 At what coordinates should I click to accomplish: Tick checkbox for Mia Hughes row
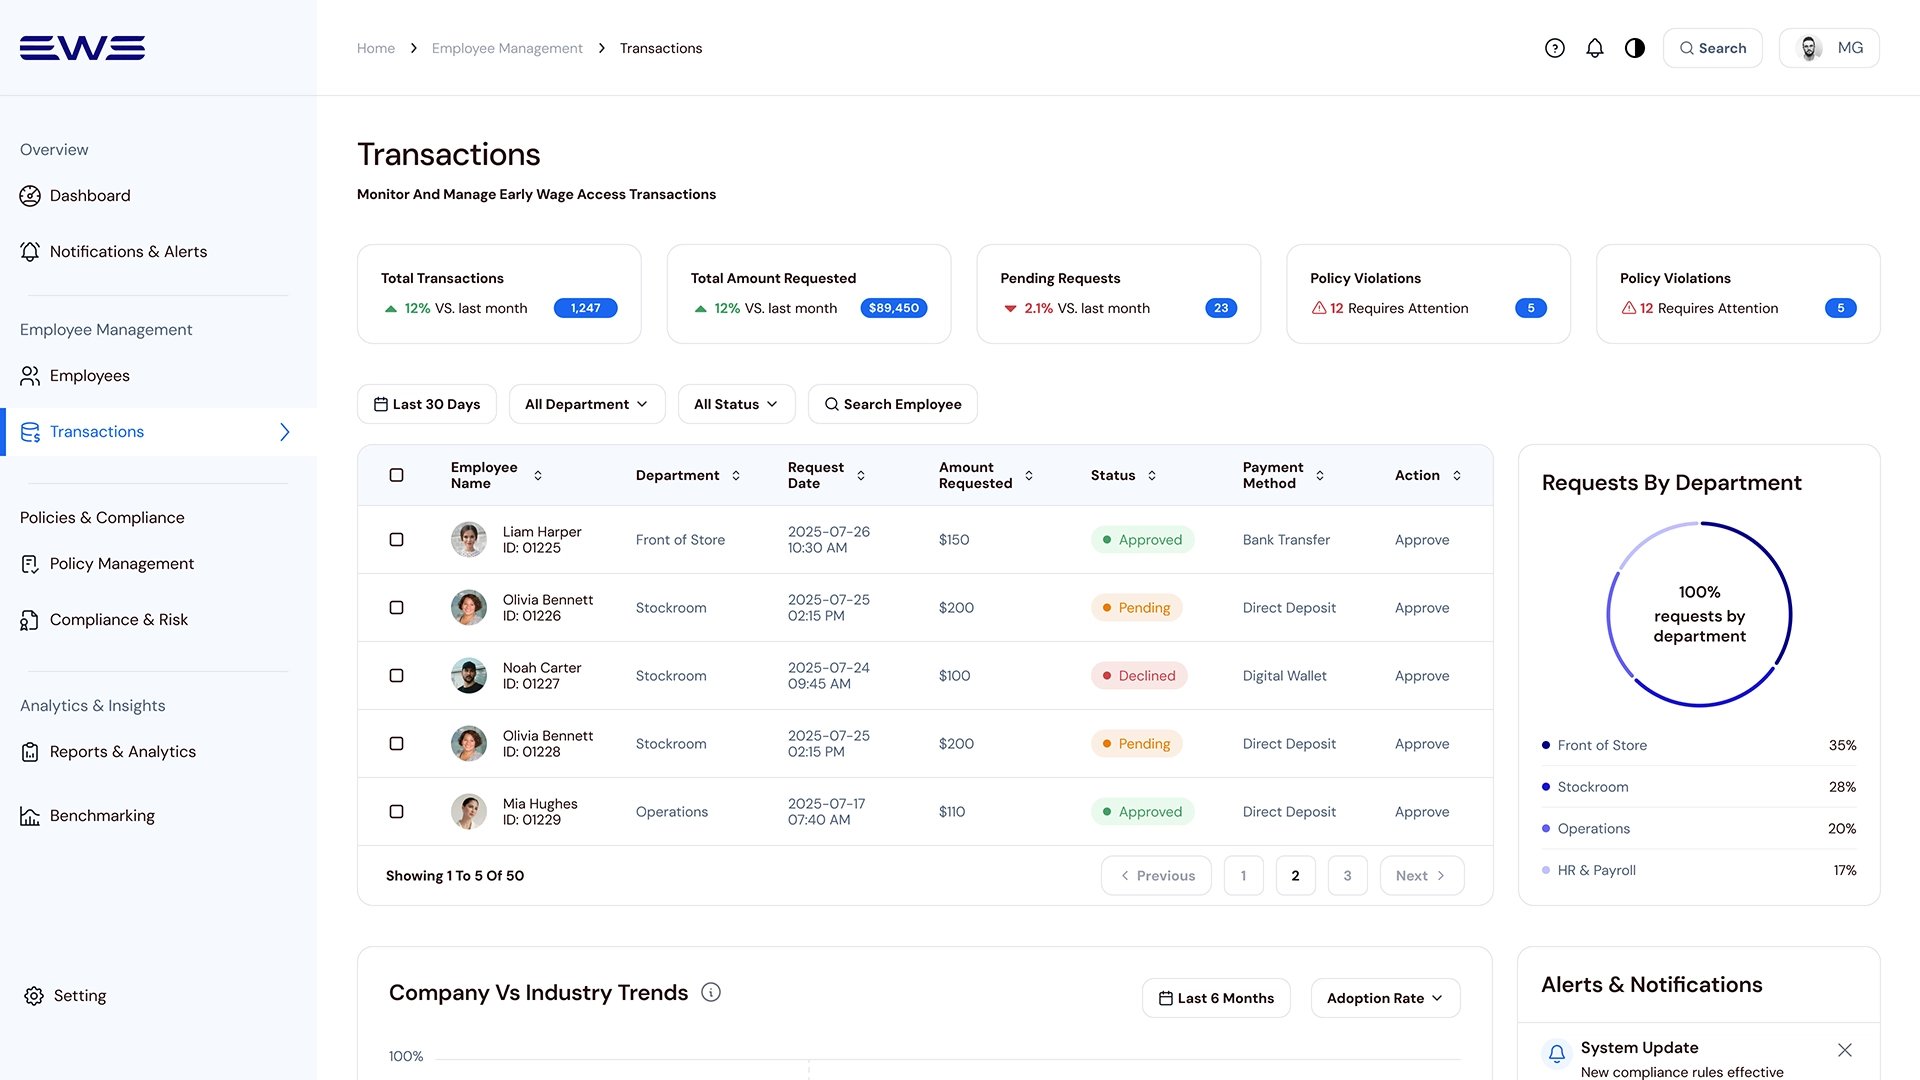tap(396, 812)
